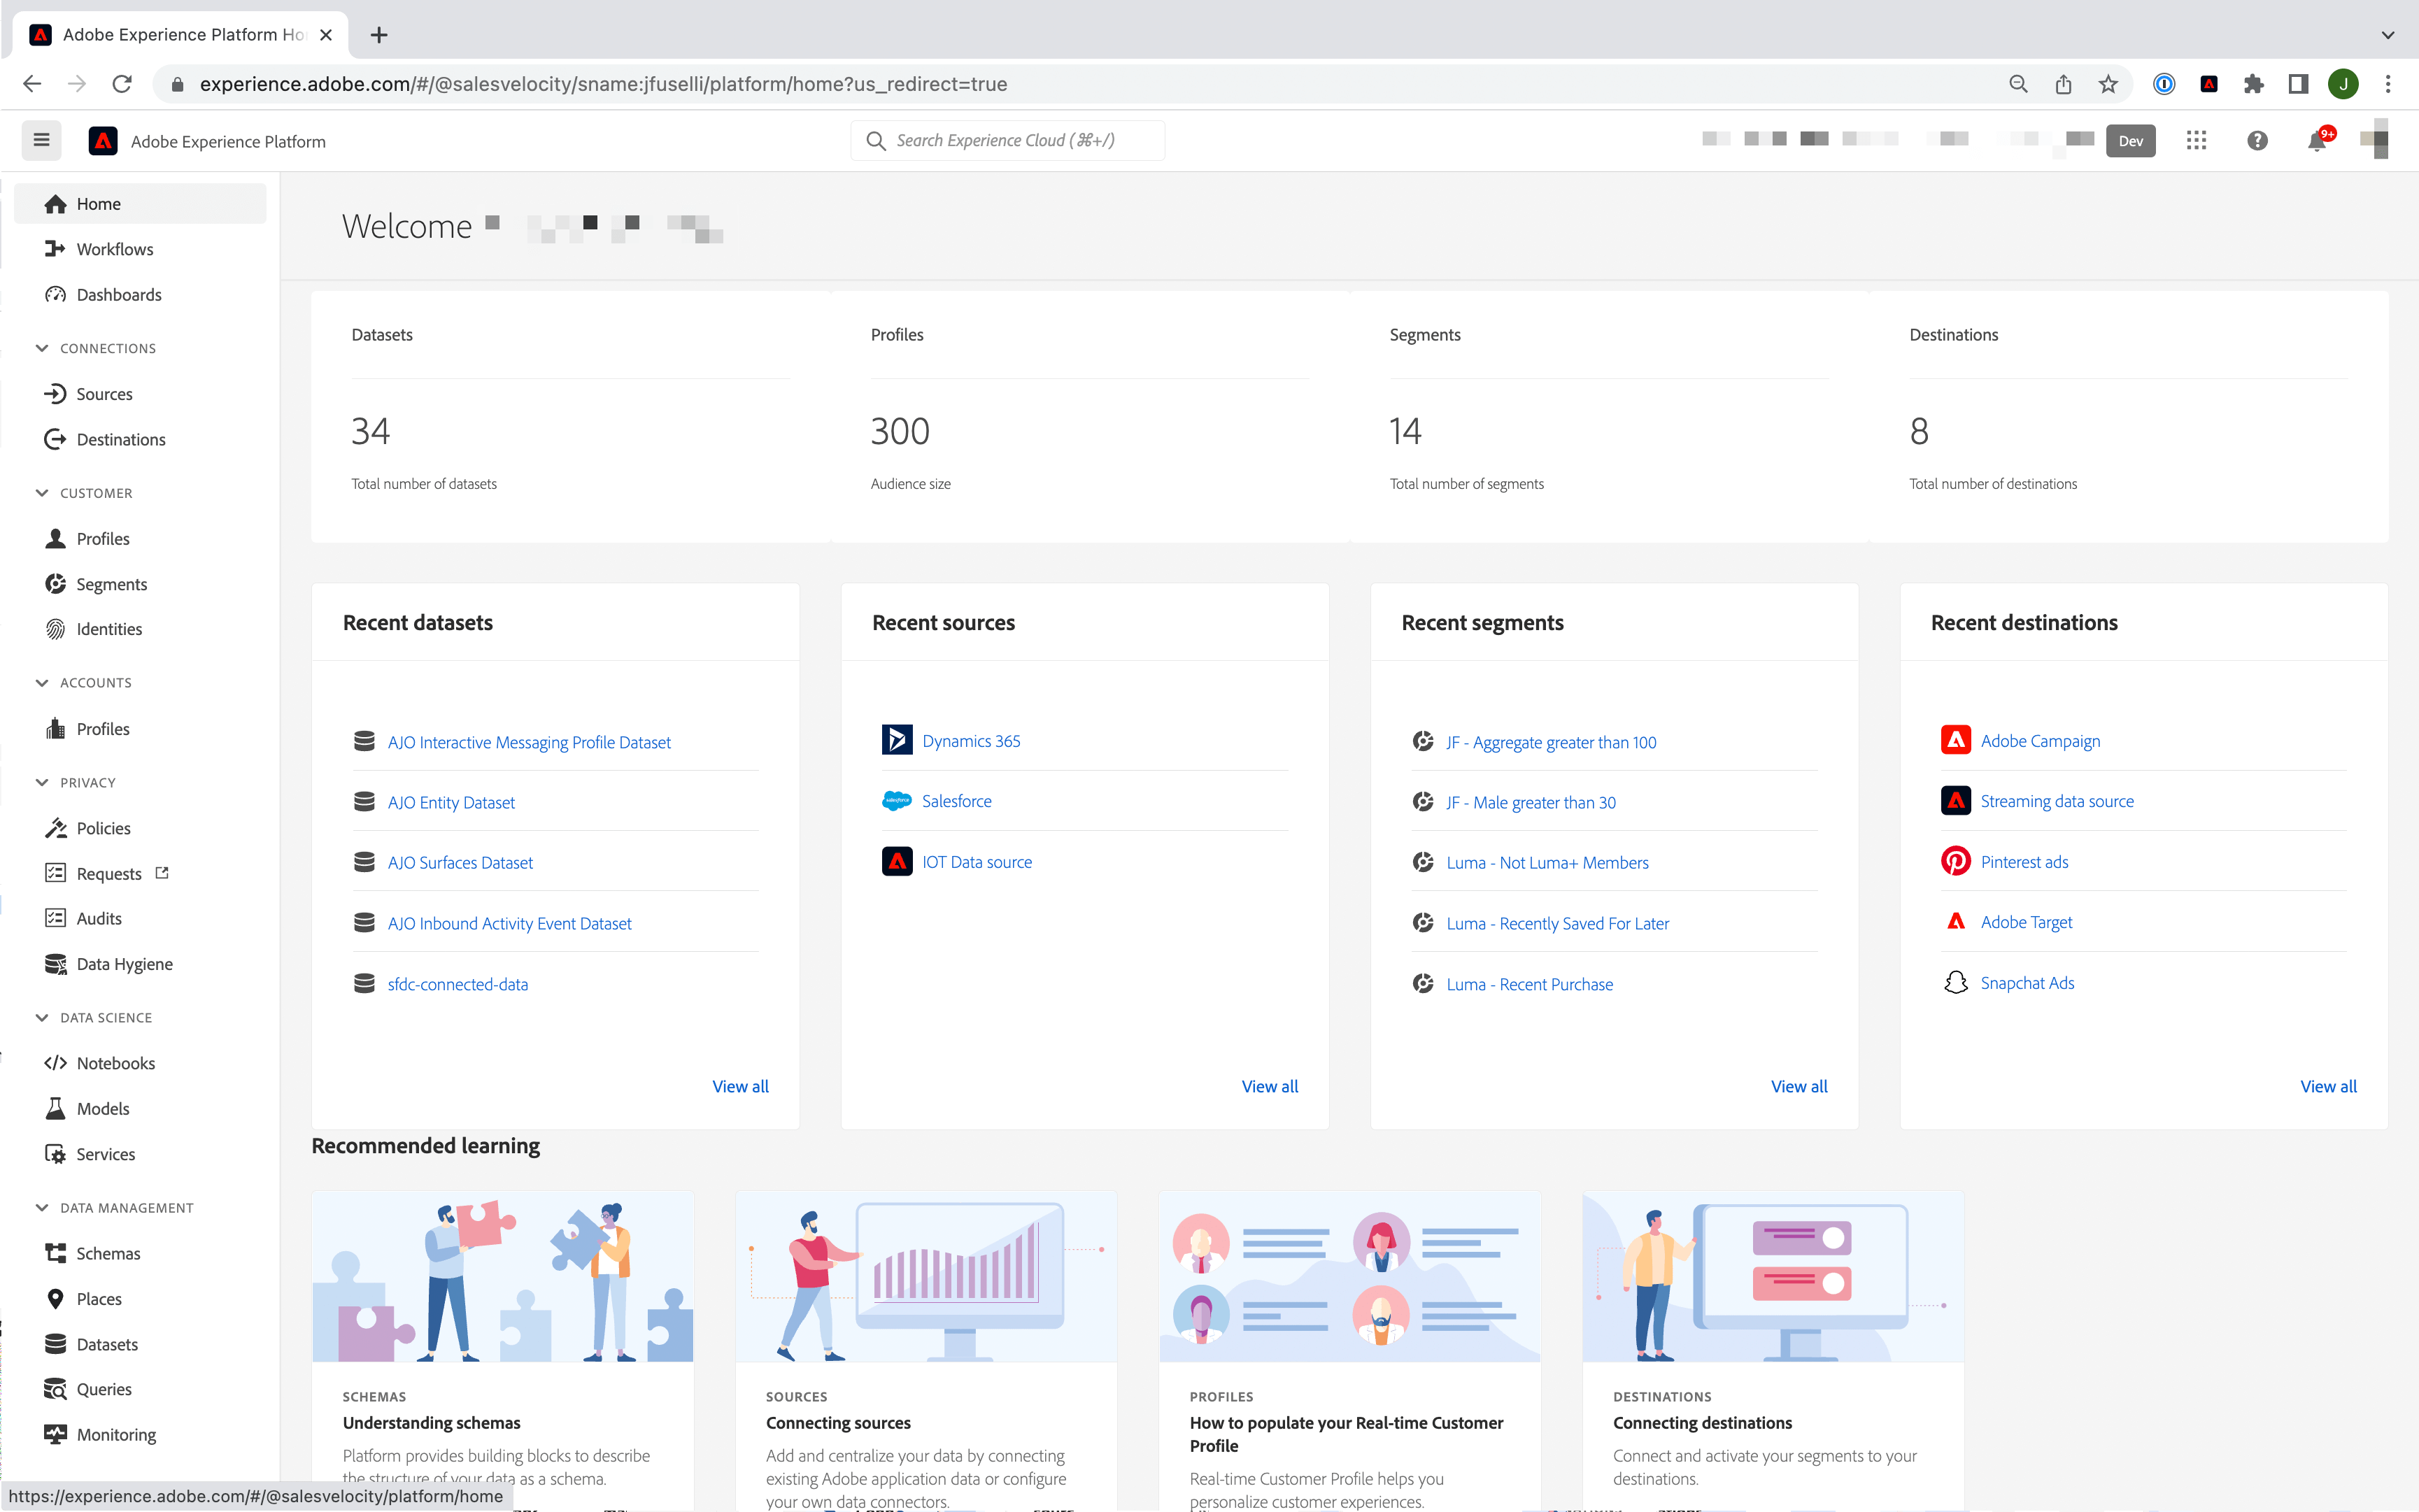The width and height of the screenshot is (2419, 1512).
Task: Open Dashboards from left navigation
Action: click(x=118, y=292)
